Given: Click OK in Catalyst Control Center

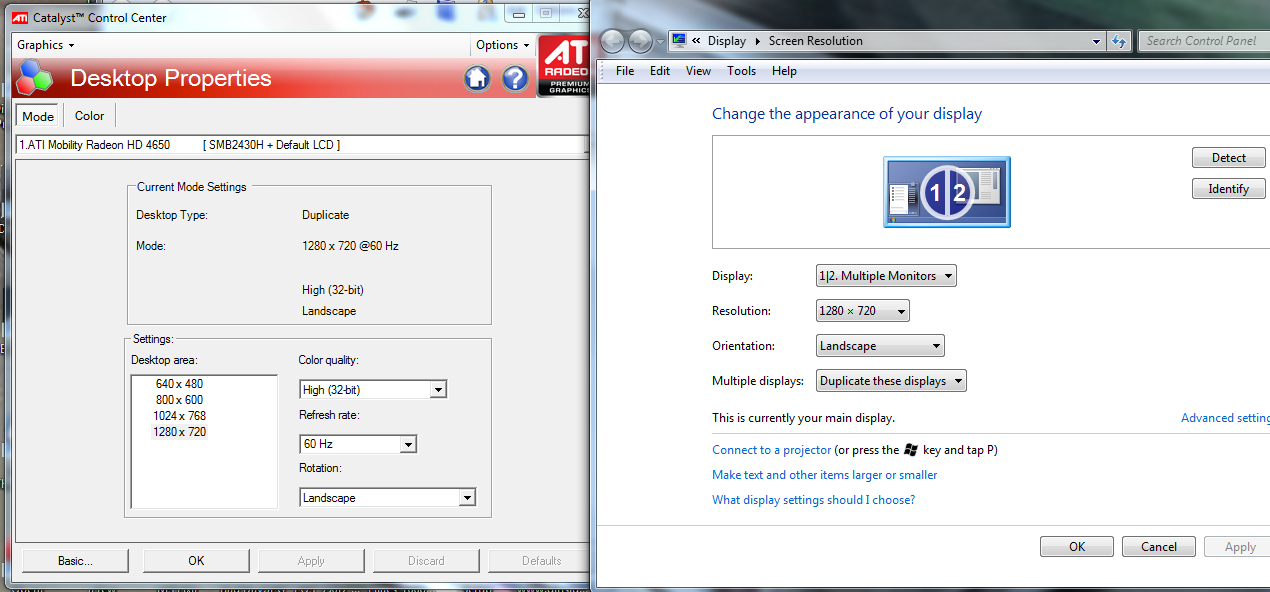Looking at the screenshot, I should point(196,561).
